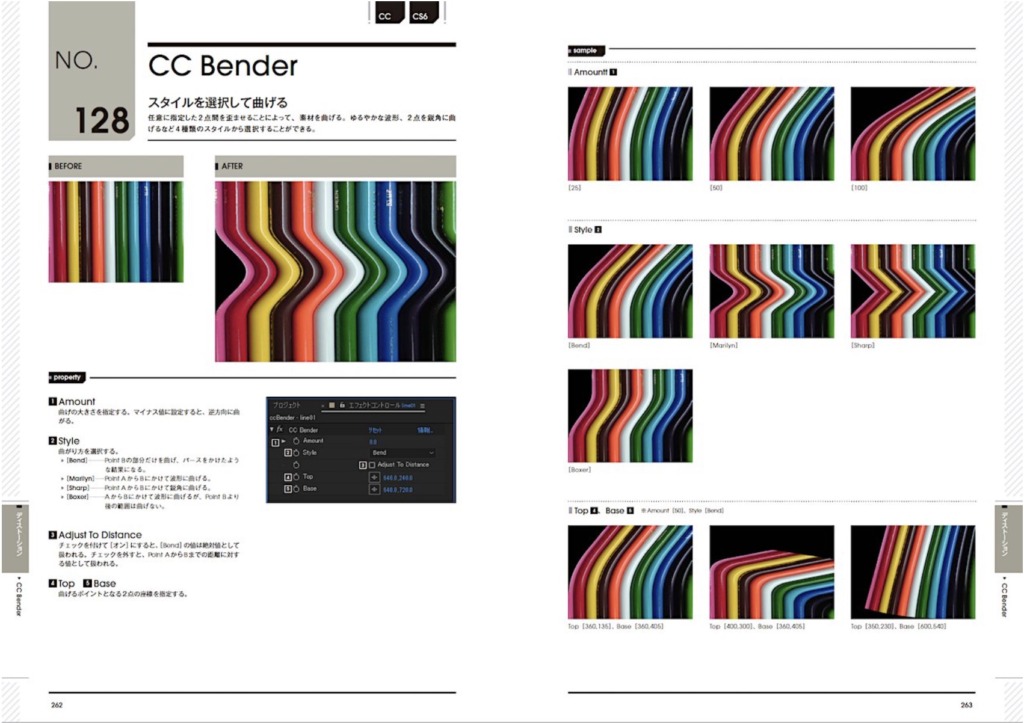Click the [Marilyn] style sample image
Image resolution: width=1024 pixels, height=723 pixels.
pyautogui.click(x=772, y=291)
